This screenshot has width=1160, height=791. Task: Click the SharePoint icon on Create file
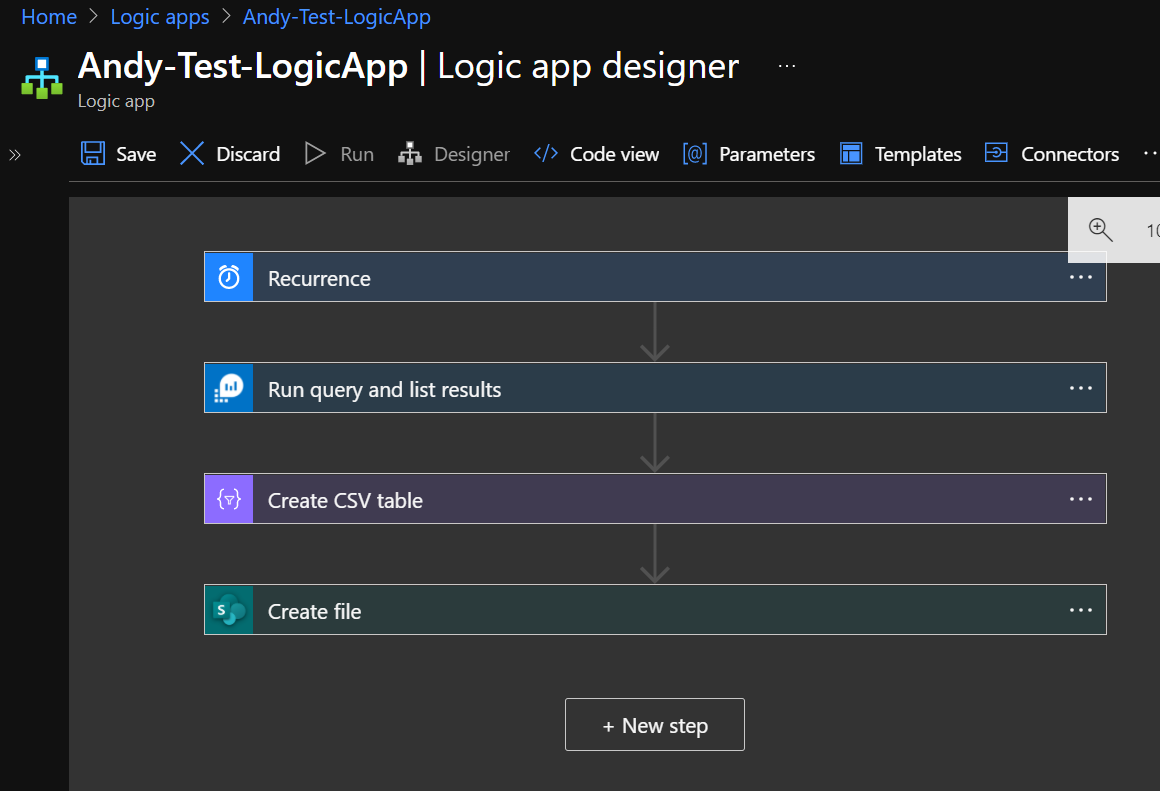tap(229, 610)
